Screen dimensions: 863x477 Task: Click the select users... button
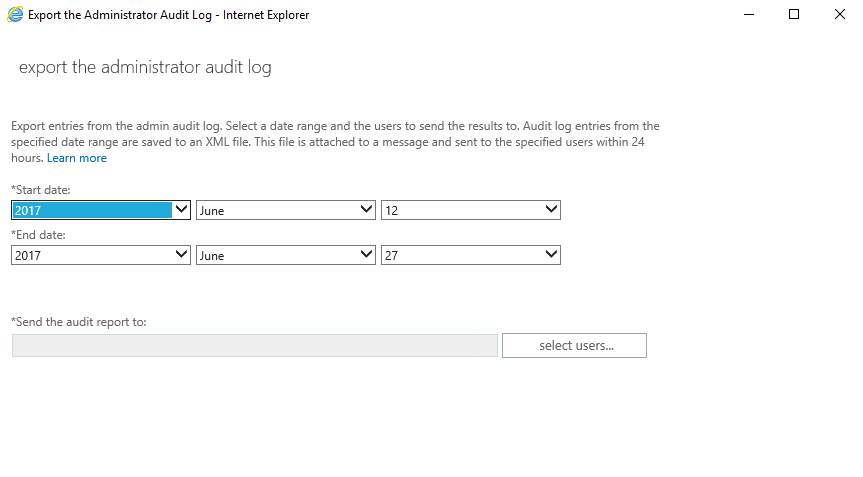click(574, 346)
